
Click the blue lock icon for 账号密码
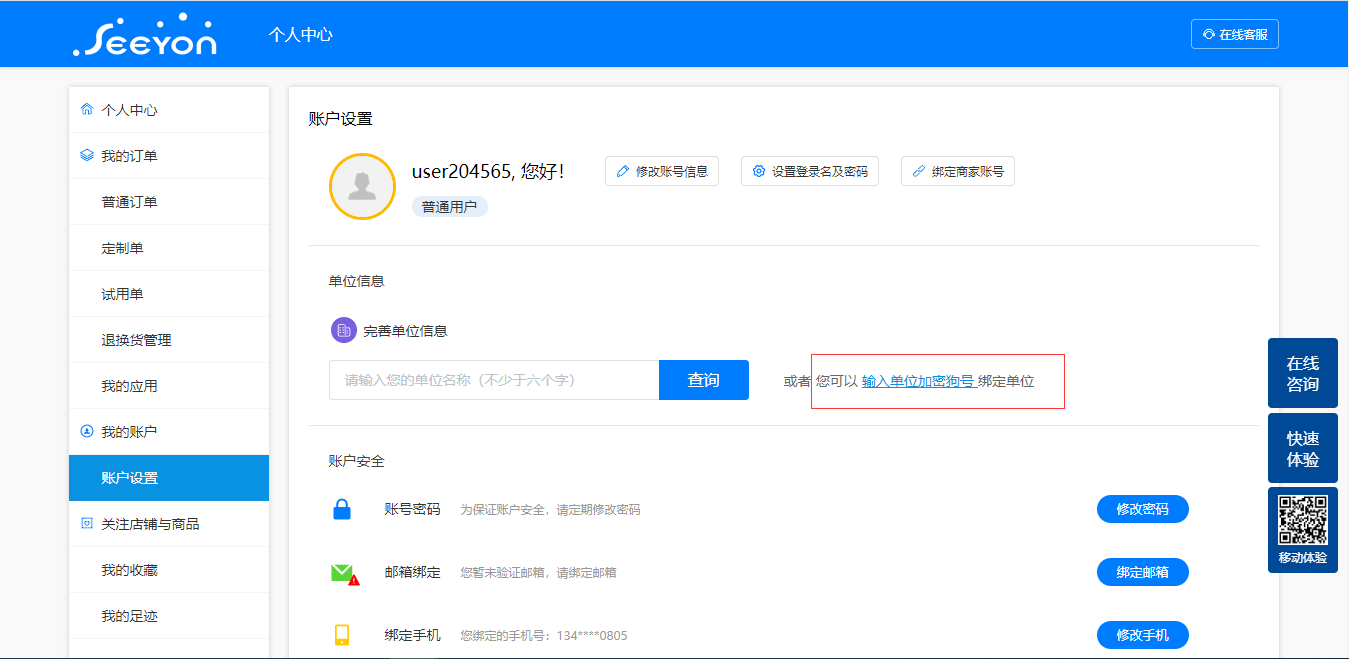coord(342,509)
